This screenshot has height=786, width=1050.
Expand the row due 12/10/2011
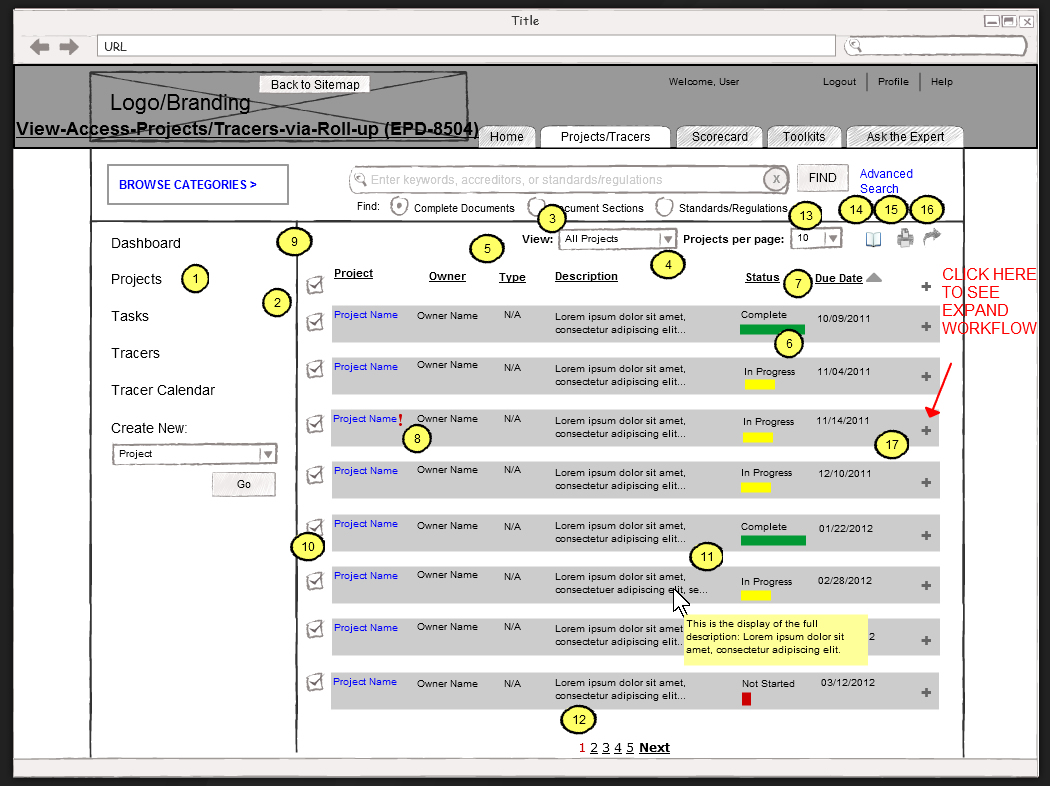(926, 483)
